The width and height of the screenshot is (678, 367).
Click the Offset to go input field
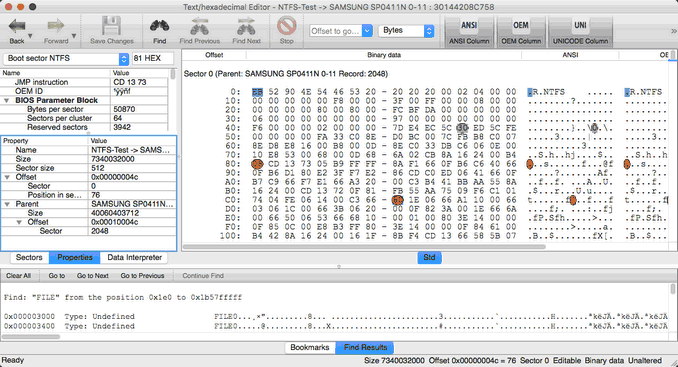pyautogui.click(x=336, y=31)
